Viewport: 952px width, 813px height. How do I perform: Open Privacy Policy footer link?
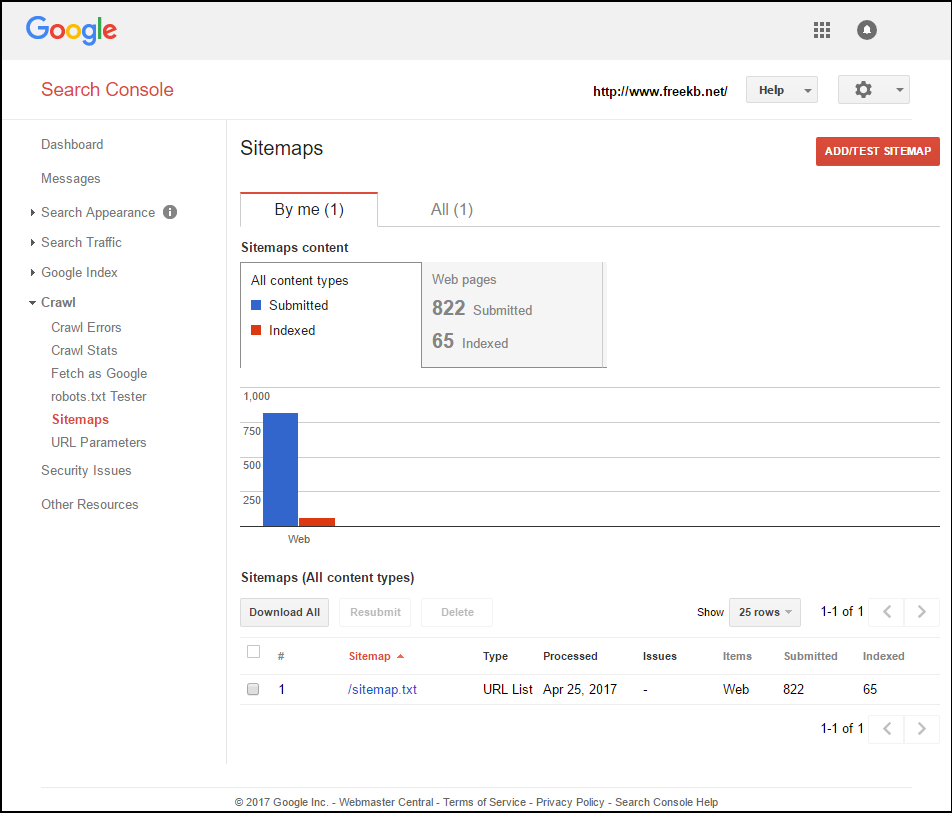tap(570, 802)
